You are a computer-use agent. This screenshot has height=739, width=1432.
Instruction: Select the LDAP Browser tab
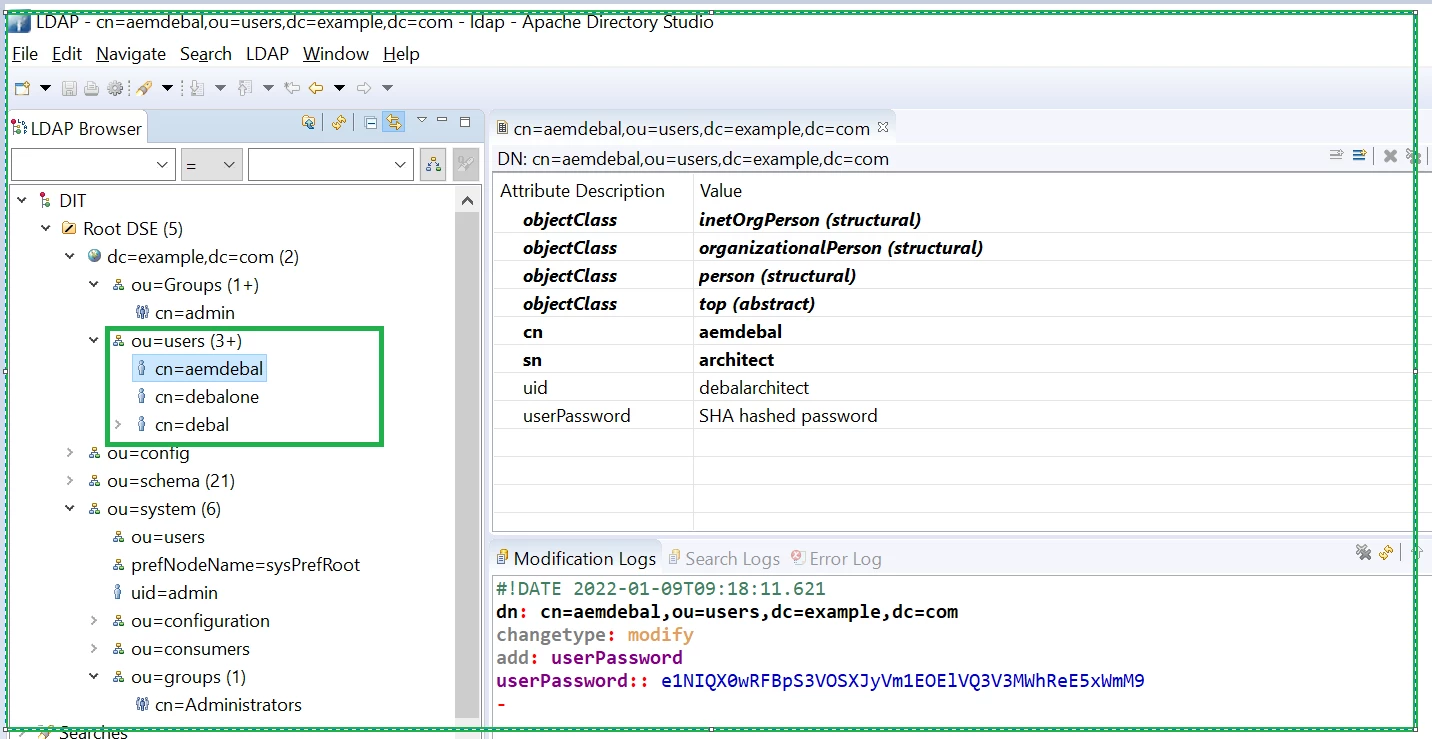tap(77, 128)
